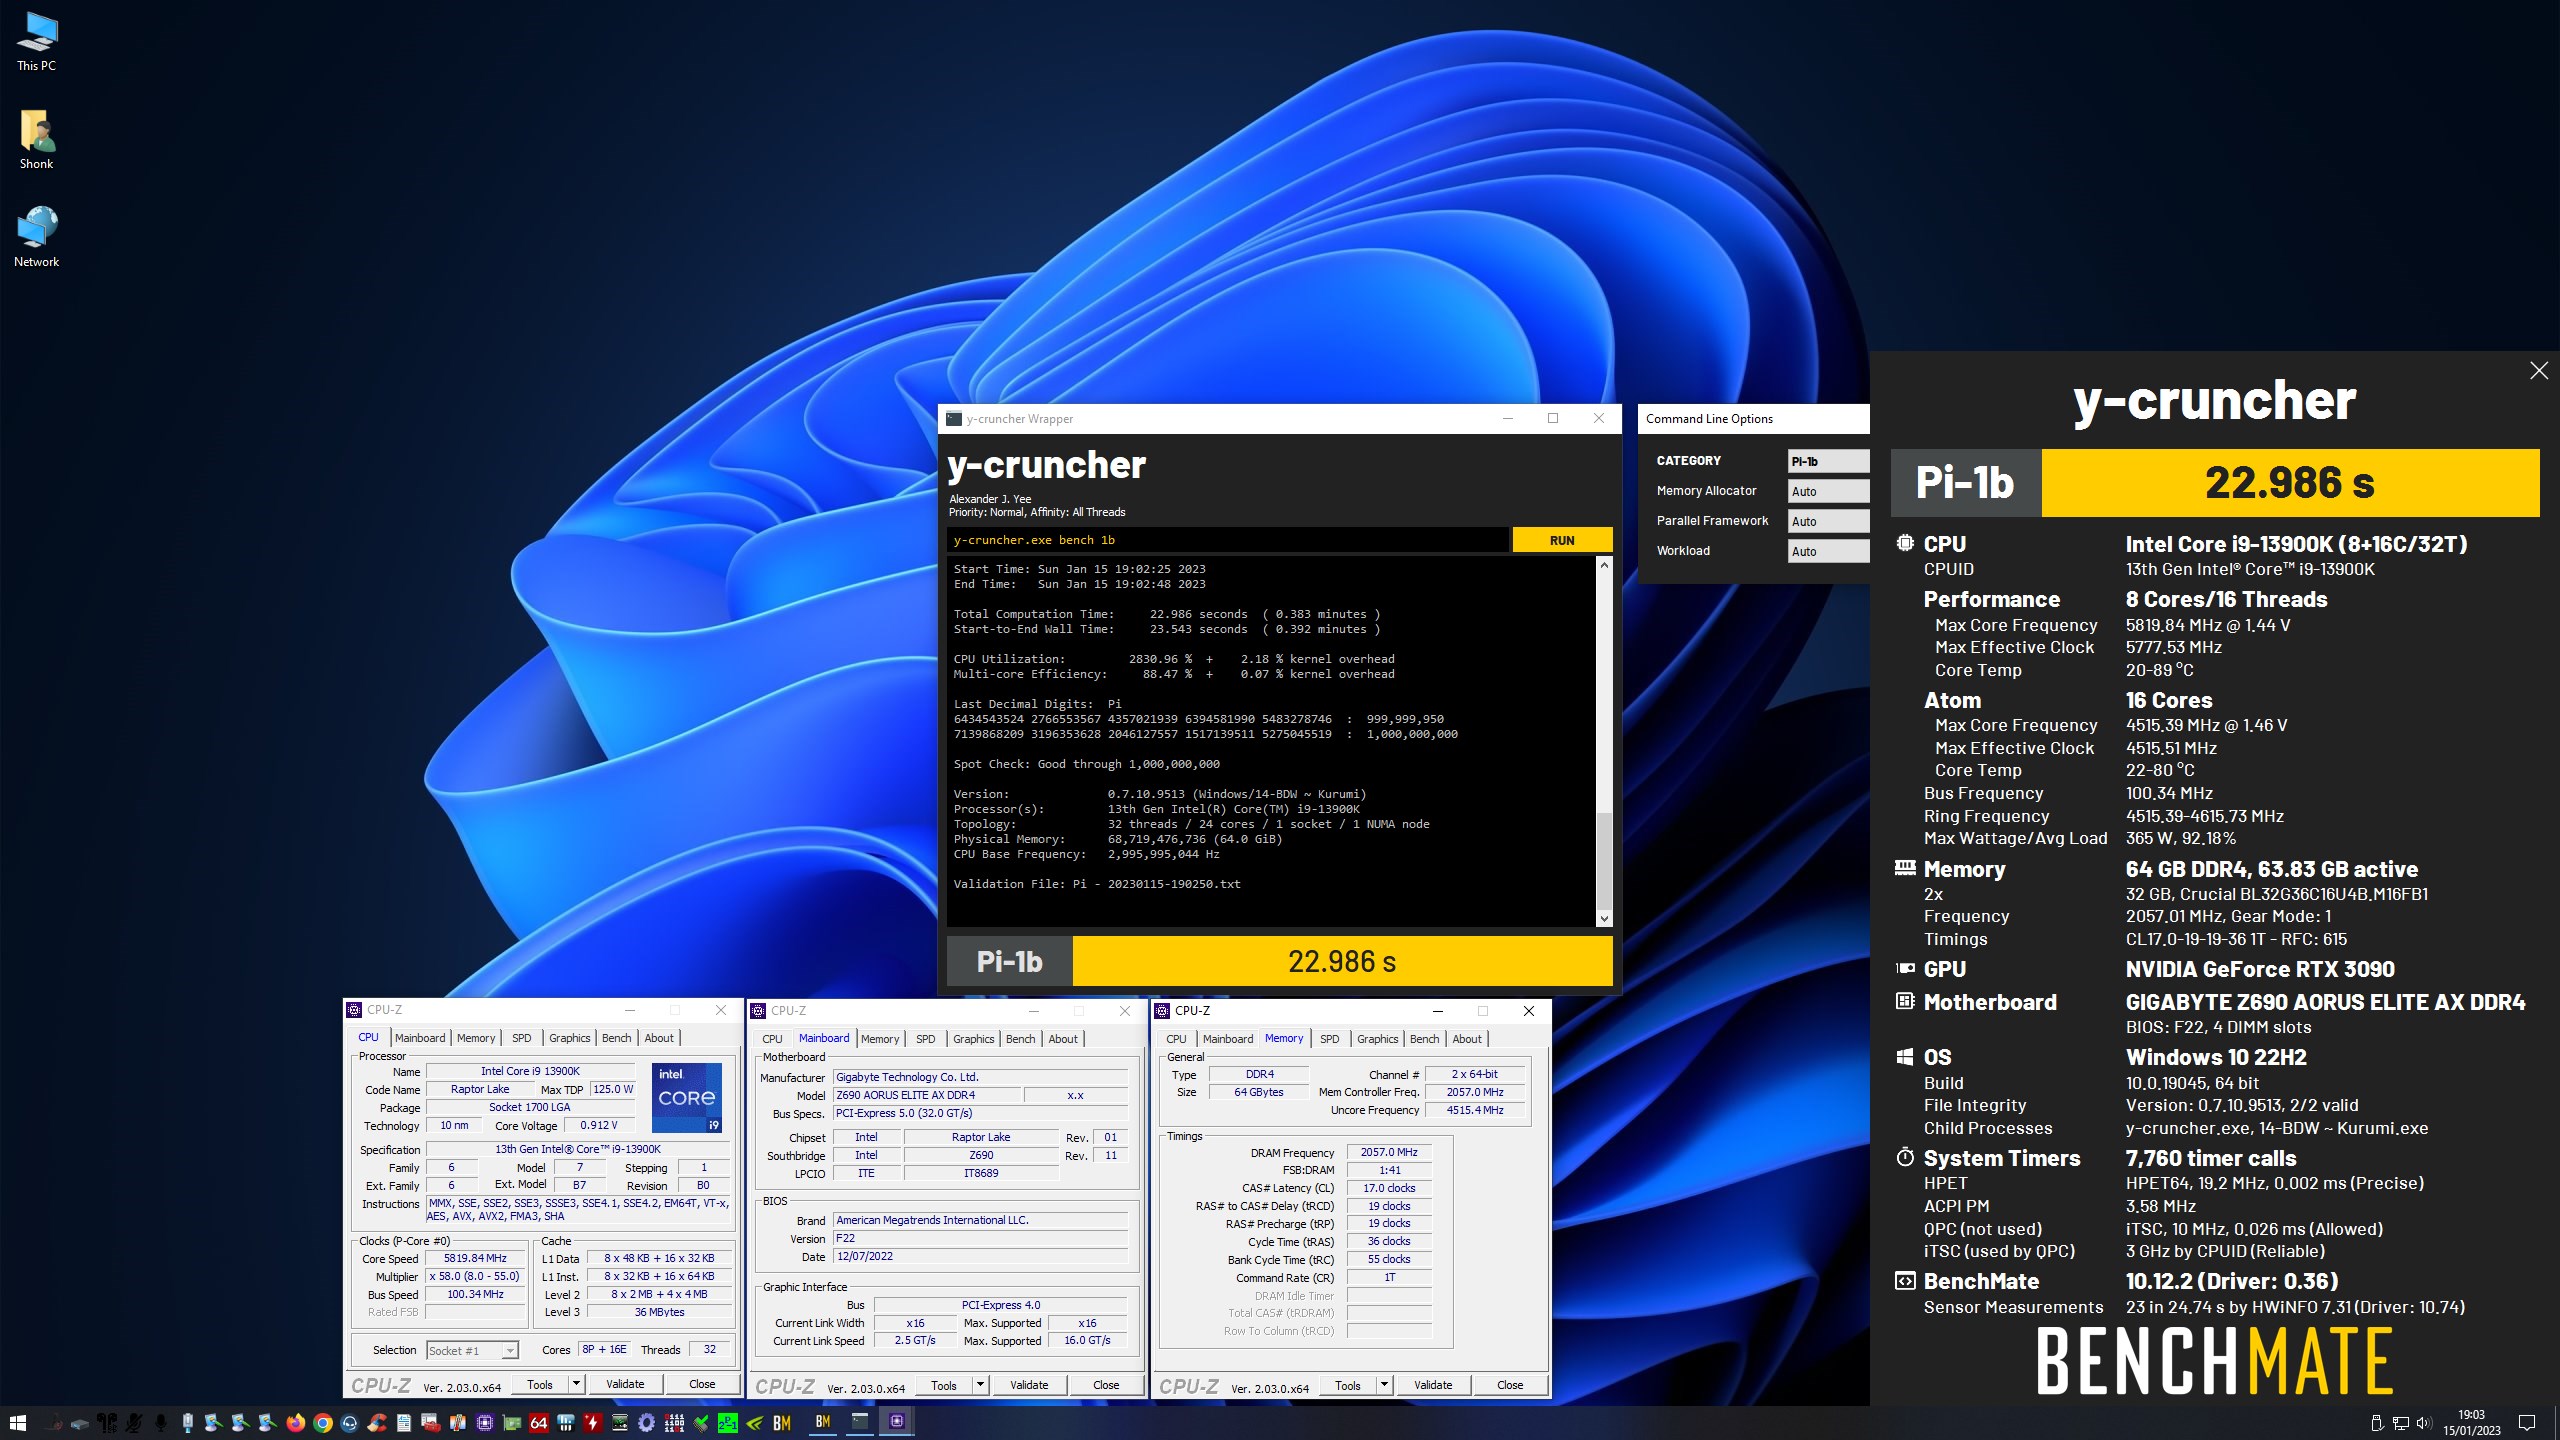Click Validate in the first CPU-Z window
Image resolution: width=2560 pixels, height=1440 pixels.
[625, 1384]
